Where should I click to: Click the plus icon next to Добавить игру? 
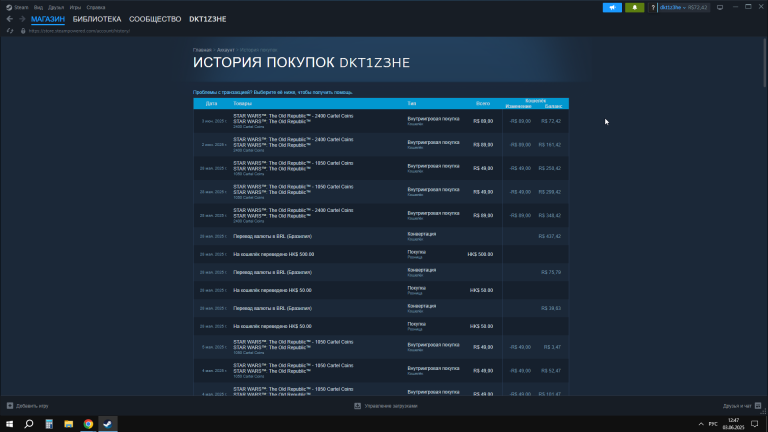point(10,406)
